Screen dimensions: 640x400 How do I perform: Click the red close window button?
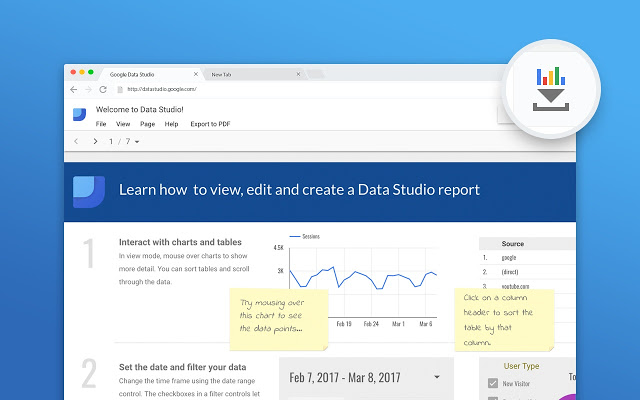(x=73, y=72)
